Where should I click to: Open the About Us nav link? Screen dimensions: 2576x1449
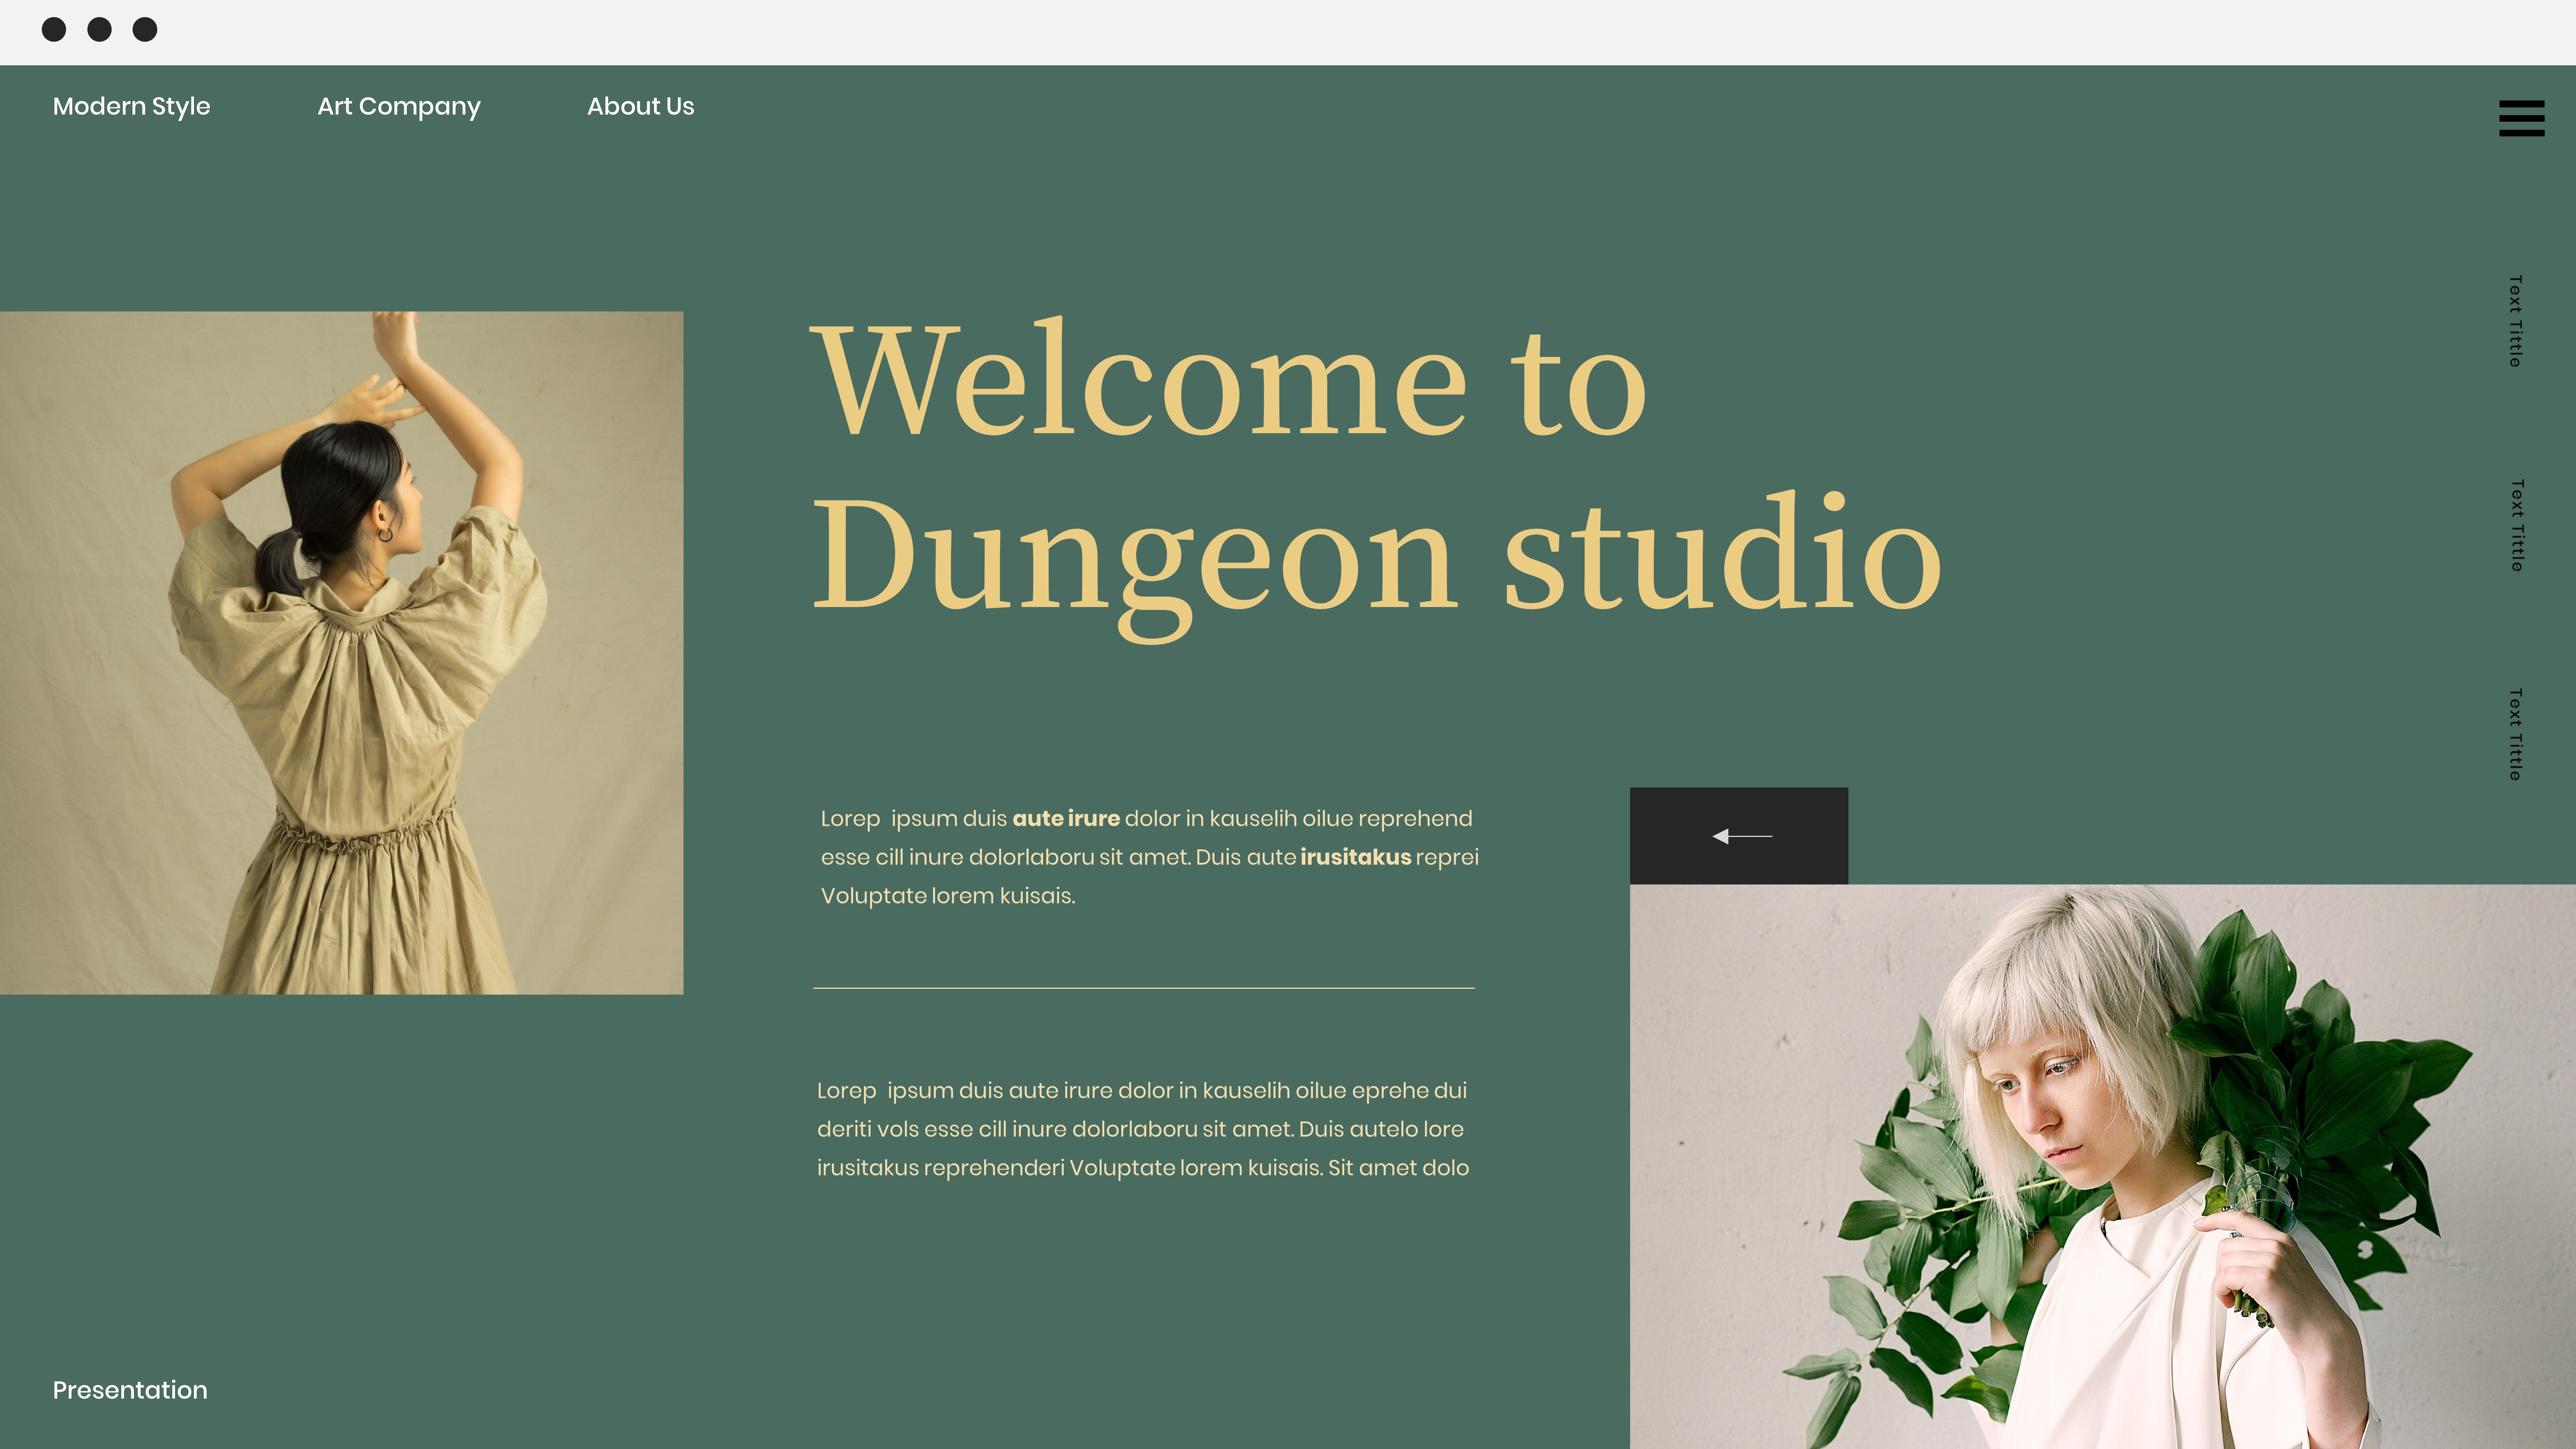click(640, 106)
